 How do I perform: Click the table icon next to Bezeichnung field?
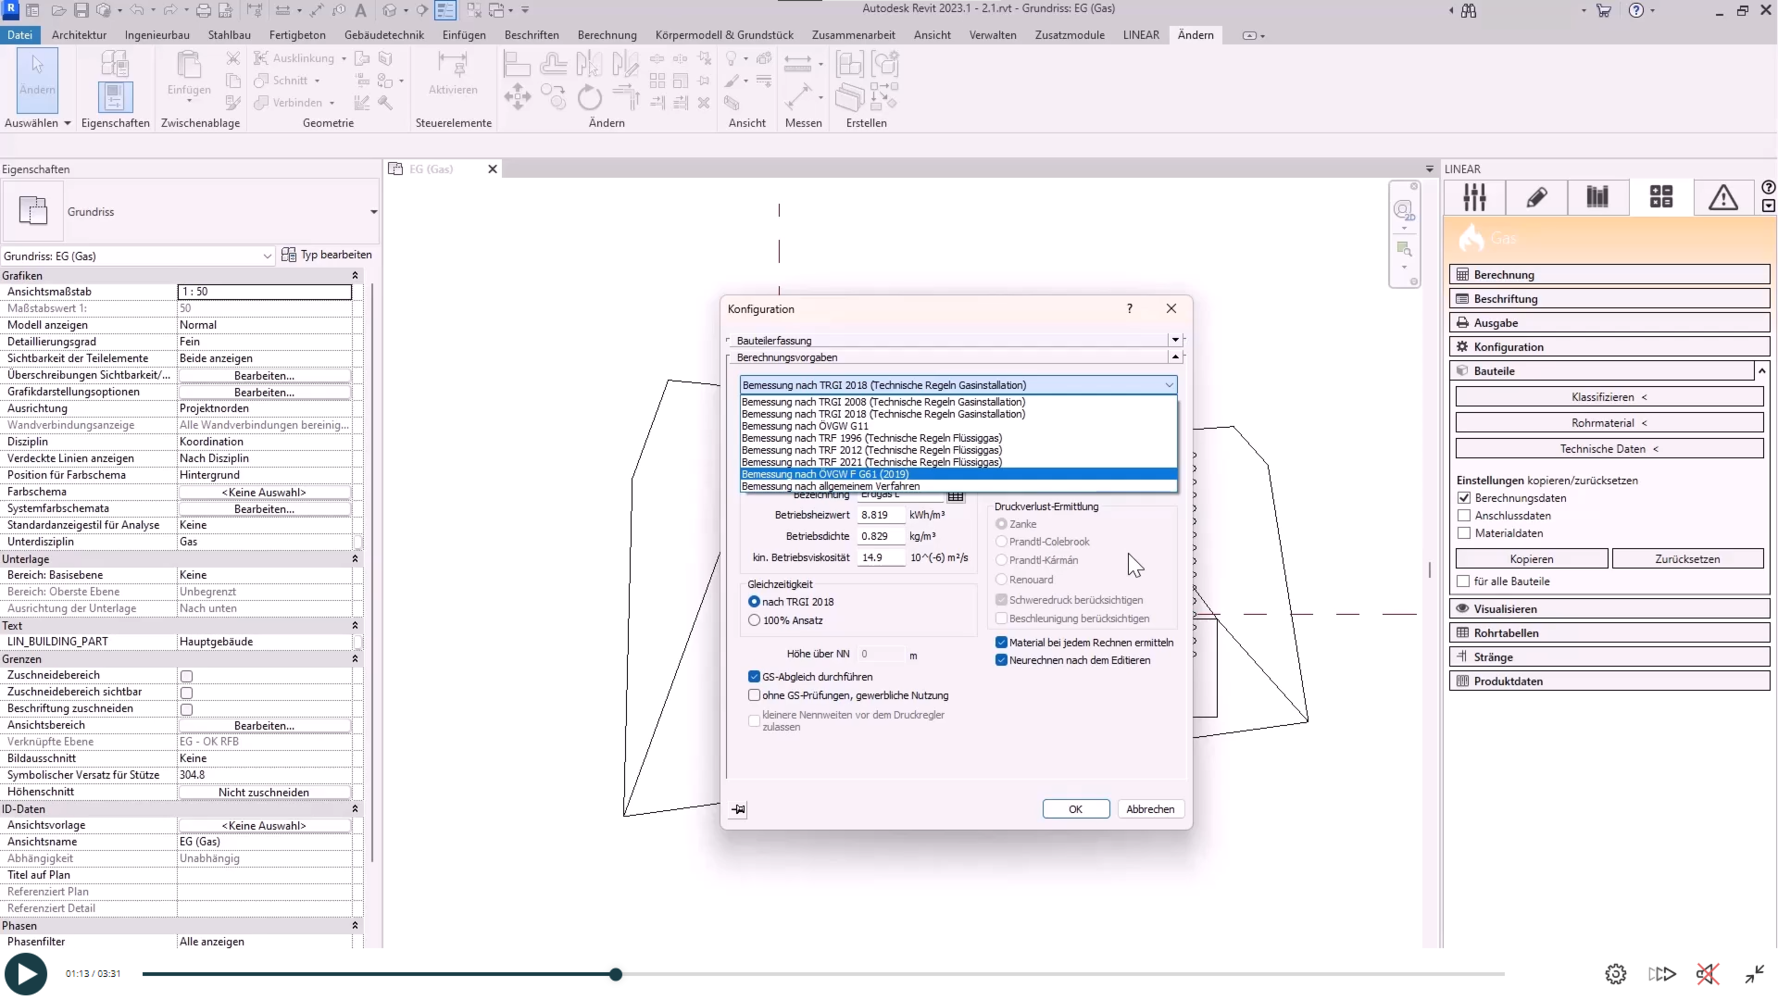955,496
